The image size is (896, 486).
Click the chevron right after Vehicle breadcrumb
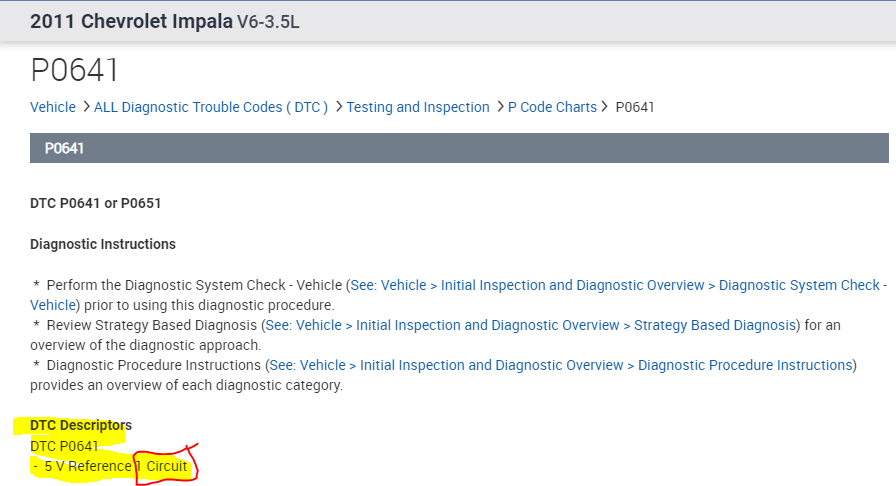[86, 106]
